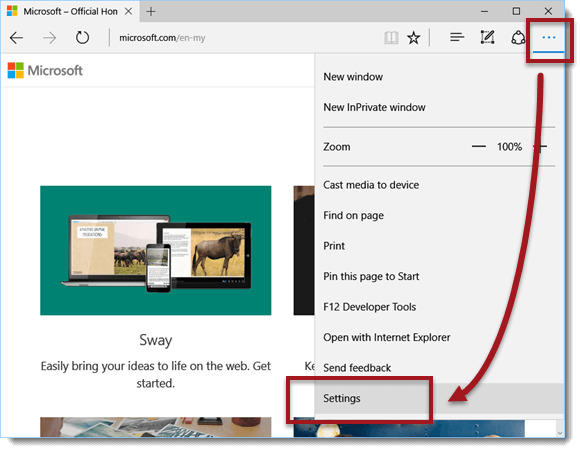This screenshot has height=453, width=580.
Task: Maximize the Edge window
Action: [516, 11]
